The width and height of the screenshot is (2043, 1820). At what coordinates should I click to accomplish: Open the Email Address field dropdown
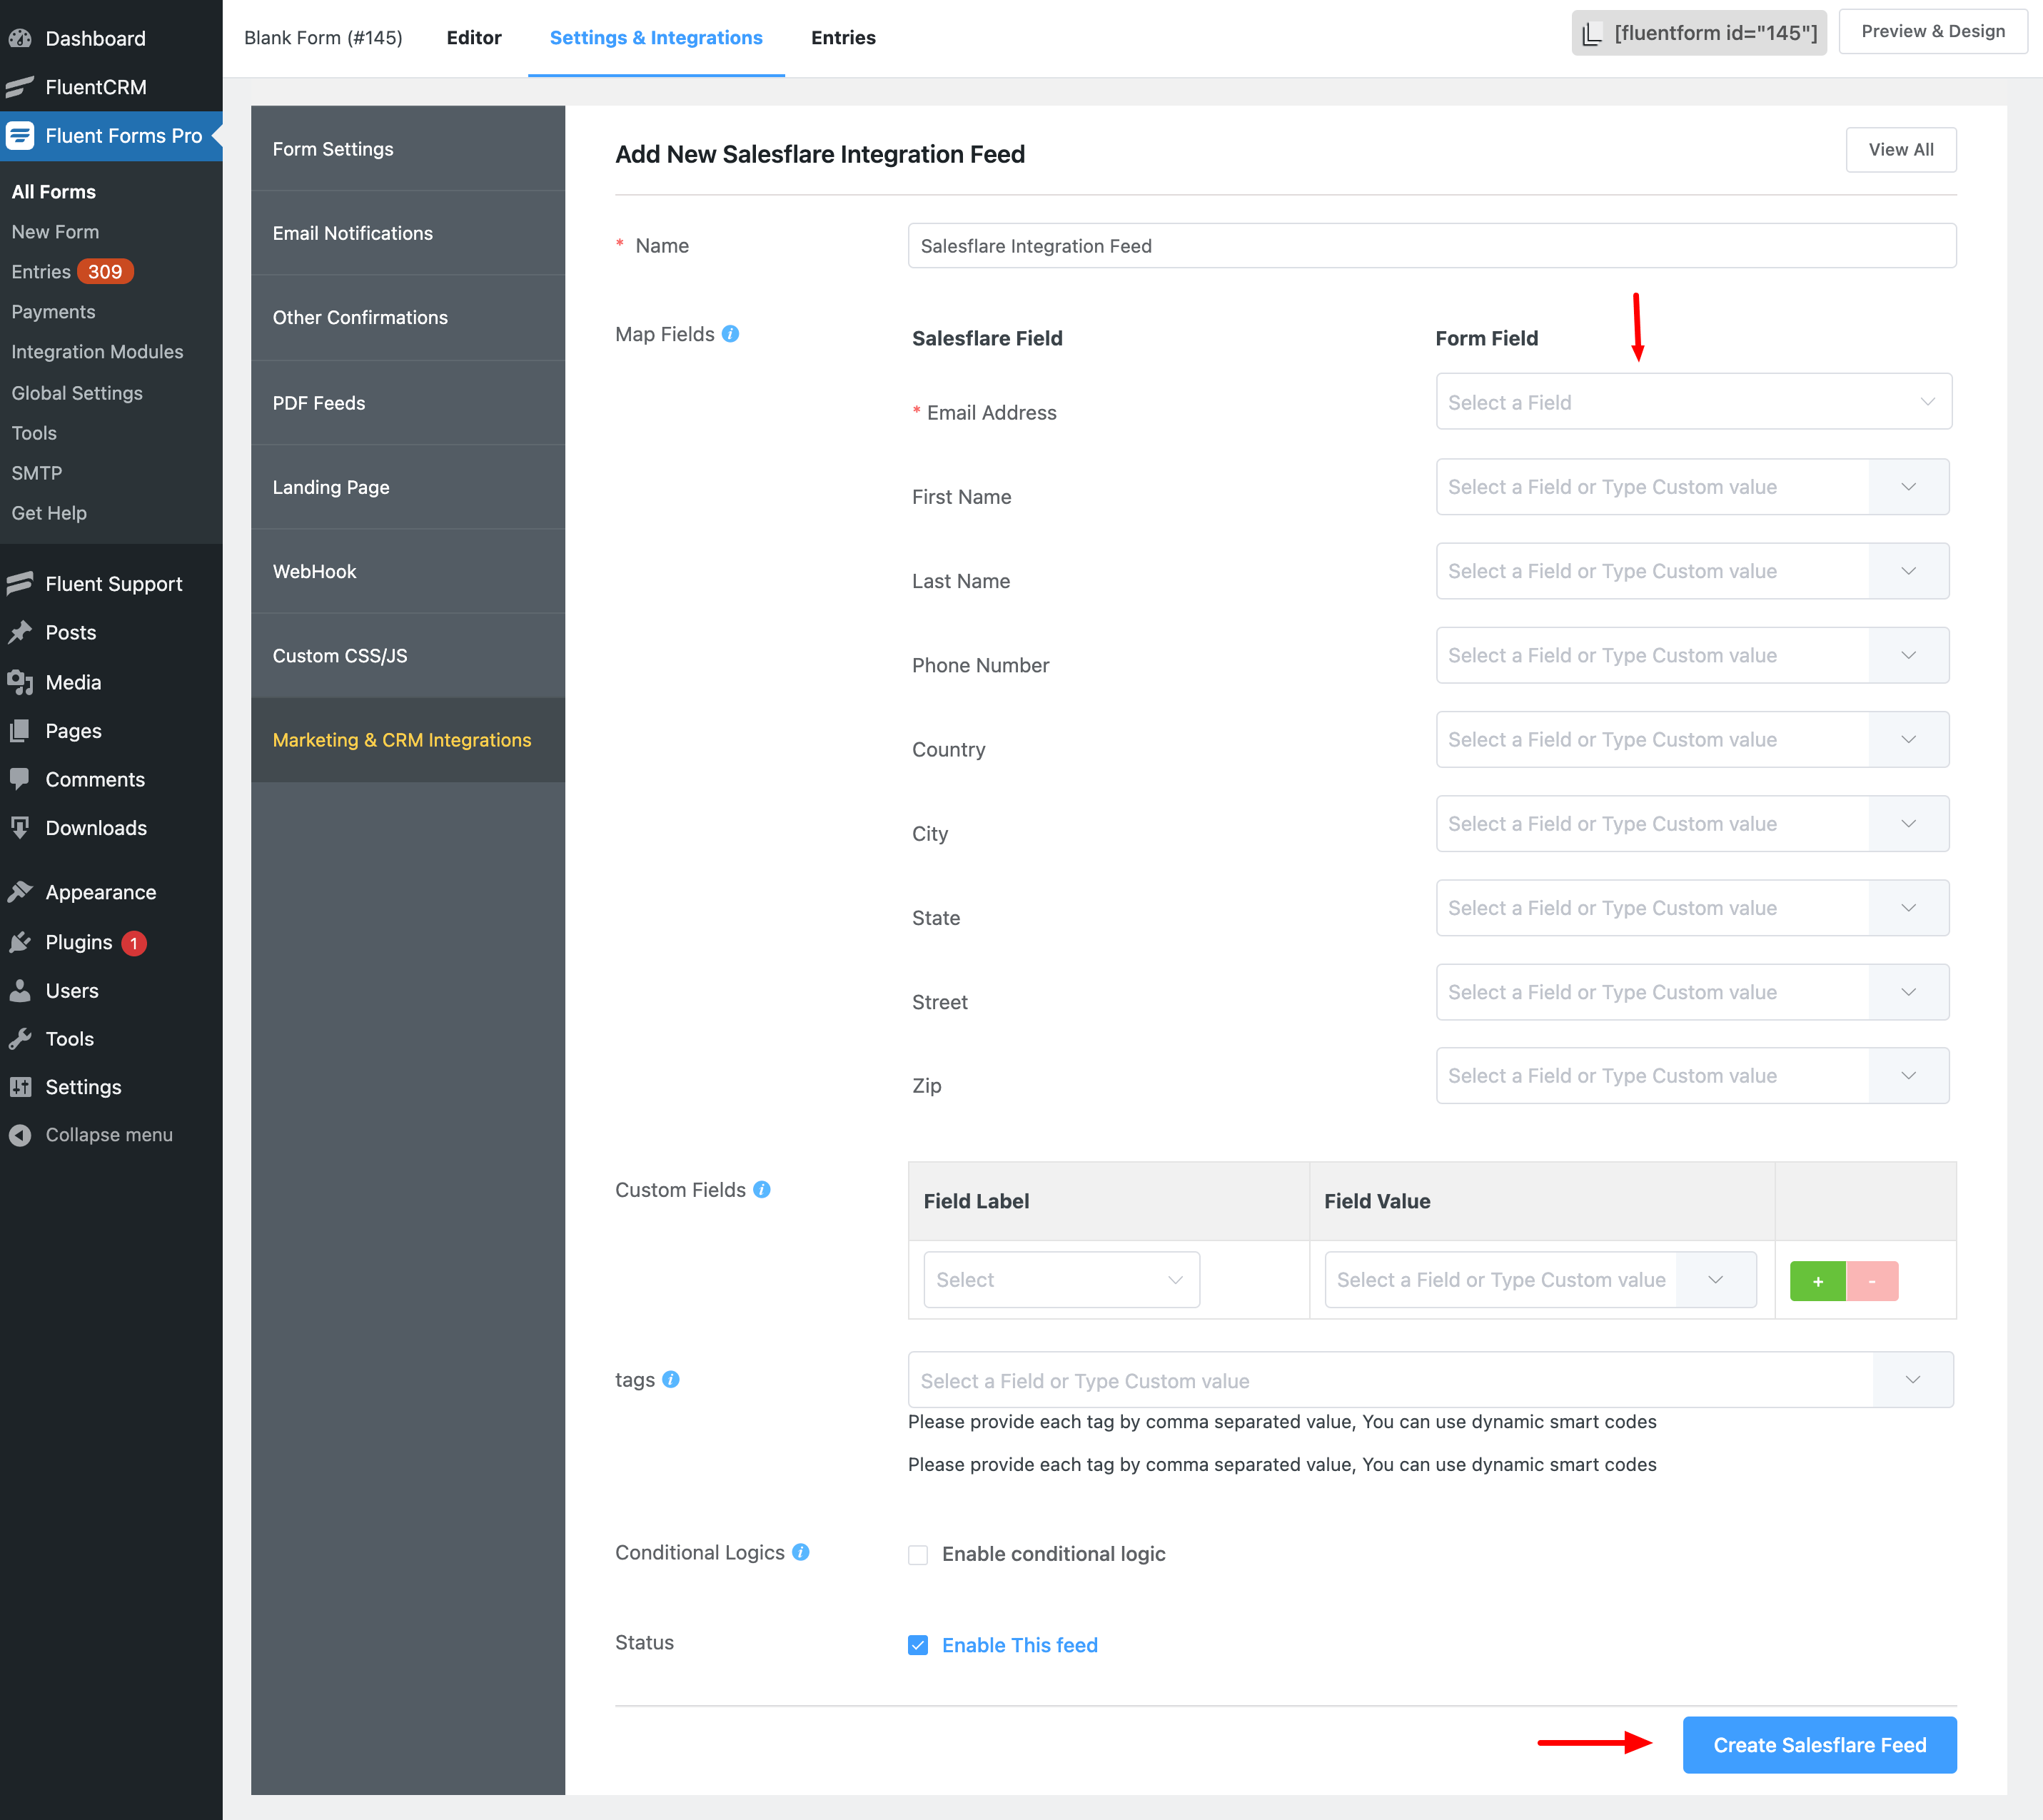[x=1693, y=402]
